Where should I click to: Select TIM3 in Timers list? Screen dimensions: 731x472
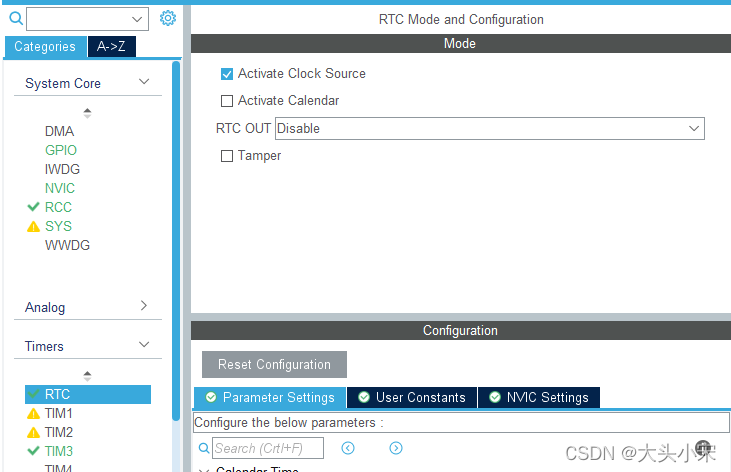pos(59,451)
